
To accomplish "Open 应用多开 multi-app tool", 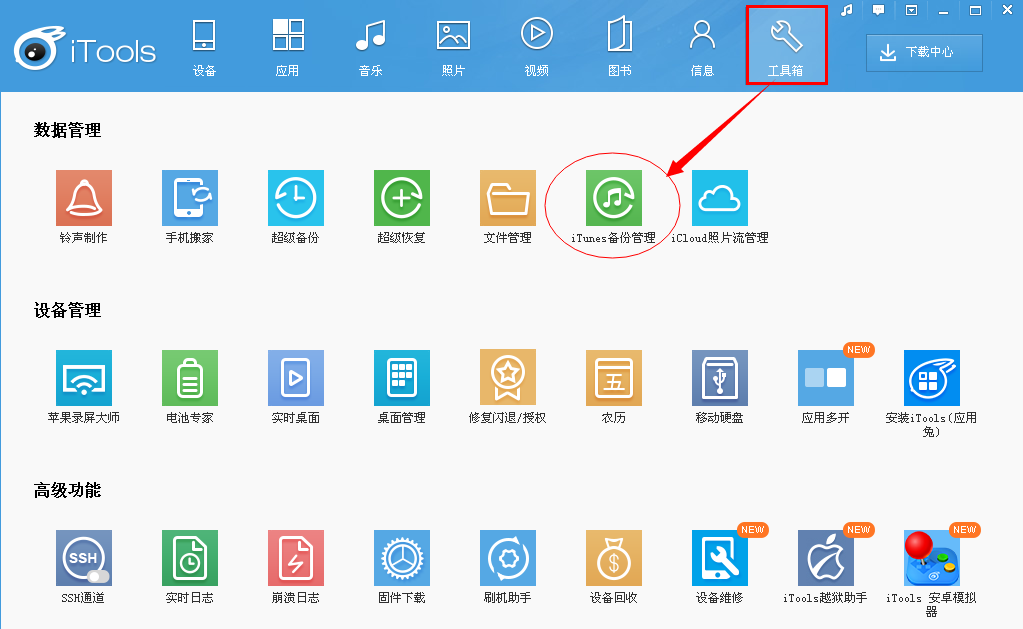I will click(826, 378).
